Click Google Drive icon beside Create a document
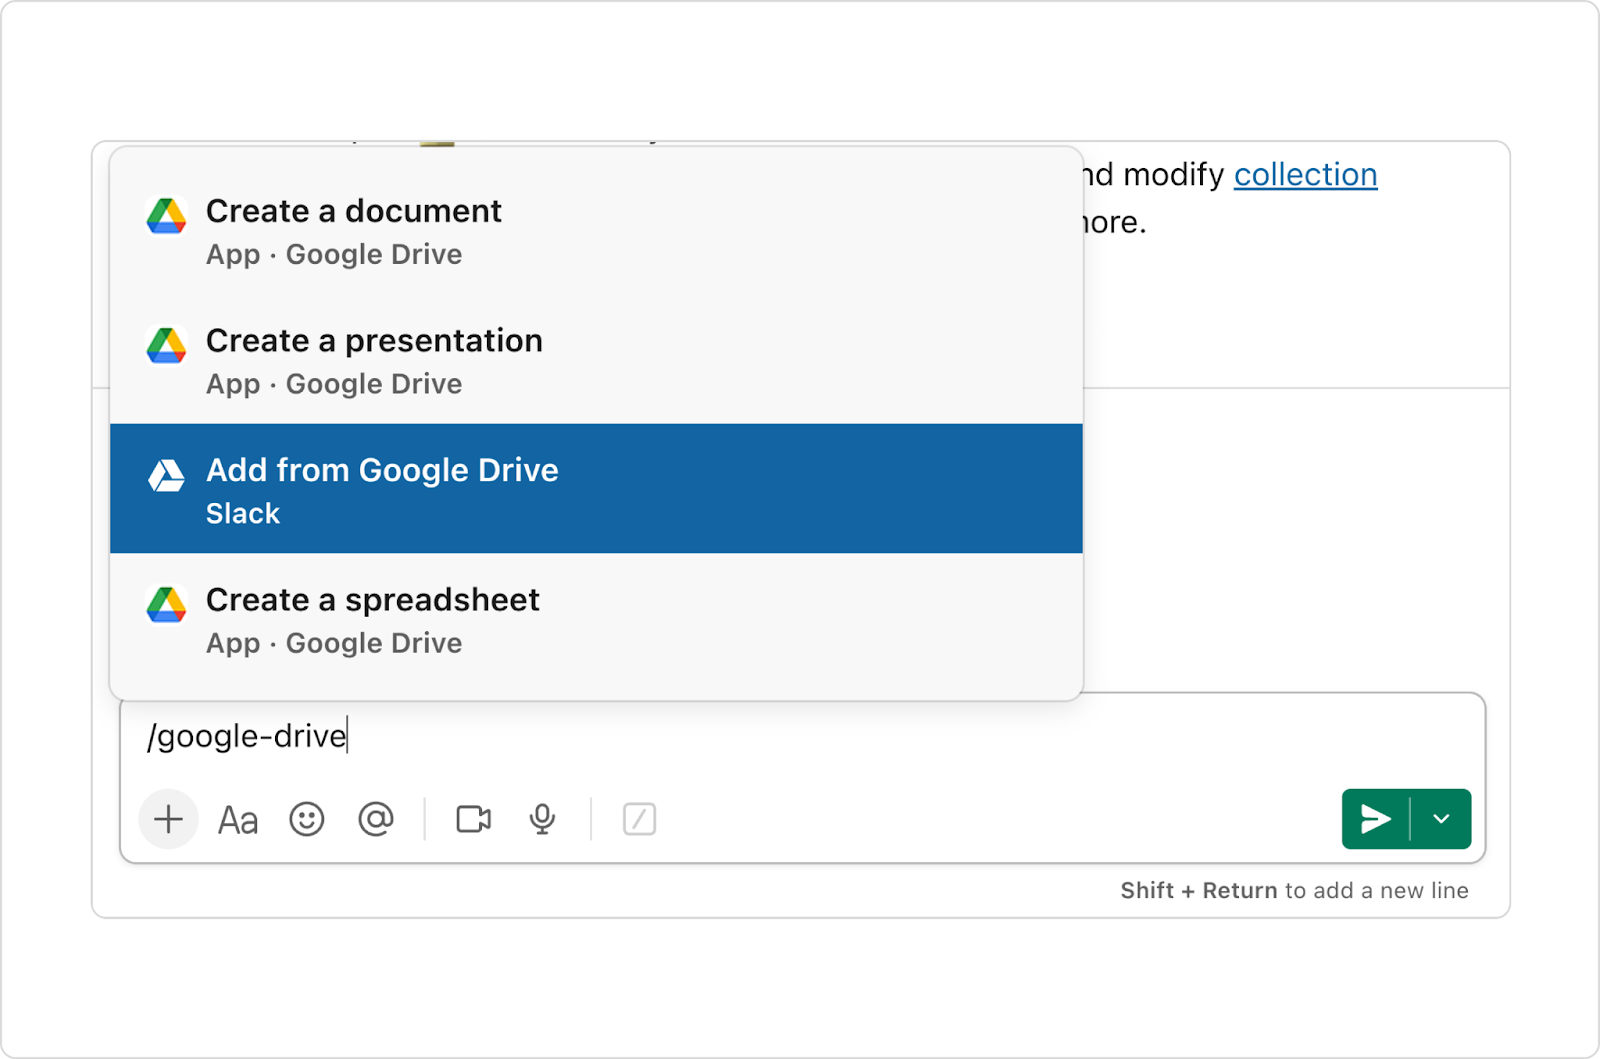Image resolution: width=1600 pixels, height=1059 pixels. (166, 215)
